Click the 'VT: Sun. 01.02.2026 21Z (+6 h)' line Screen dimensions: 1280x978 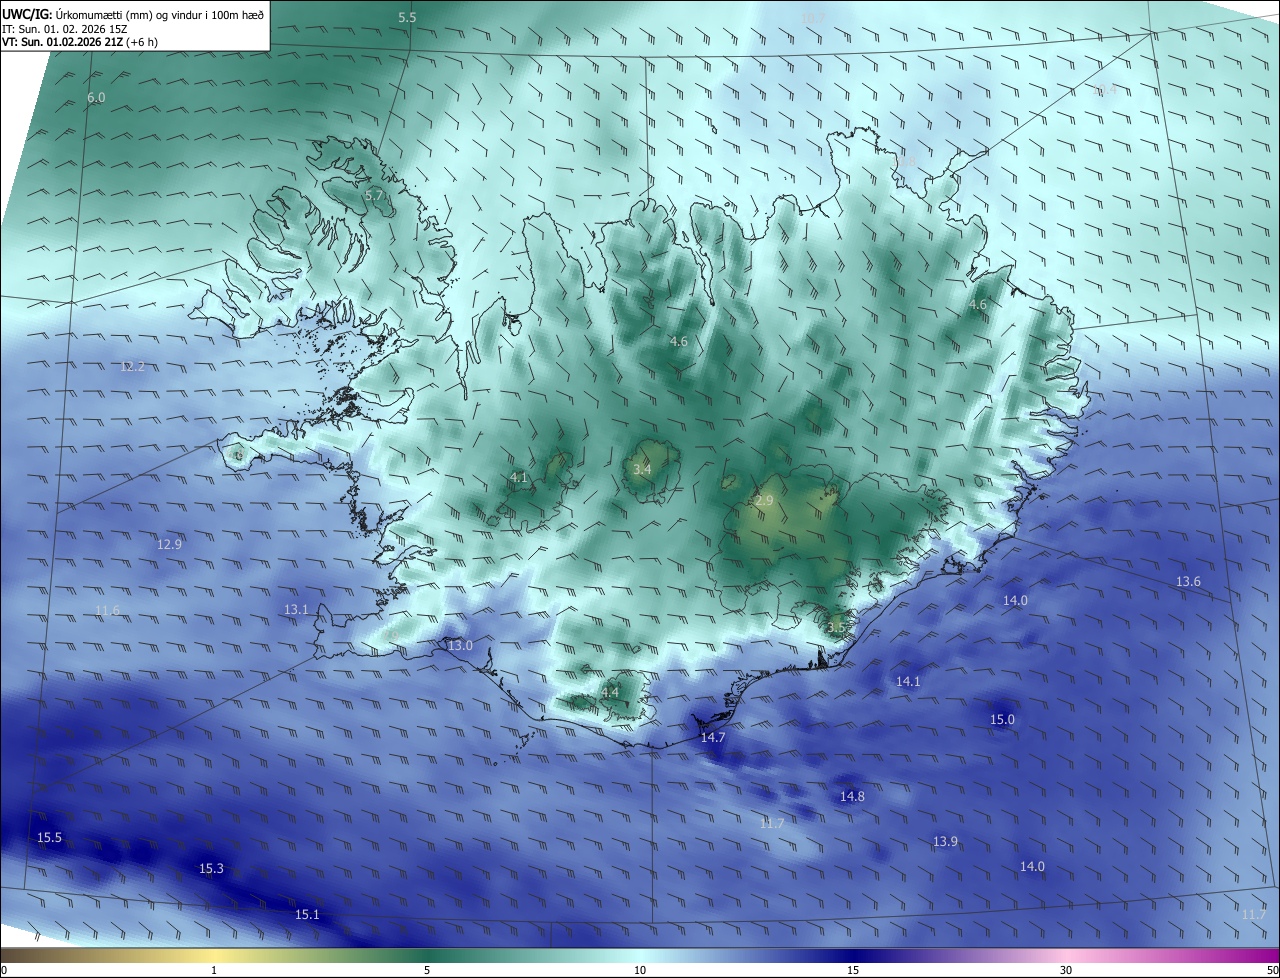click(x=80, y=42)
